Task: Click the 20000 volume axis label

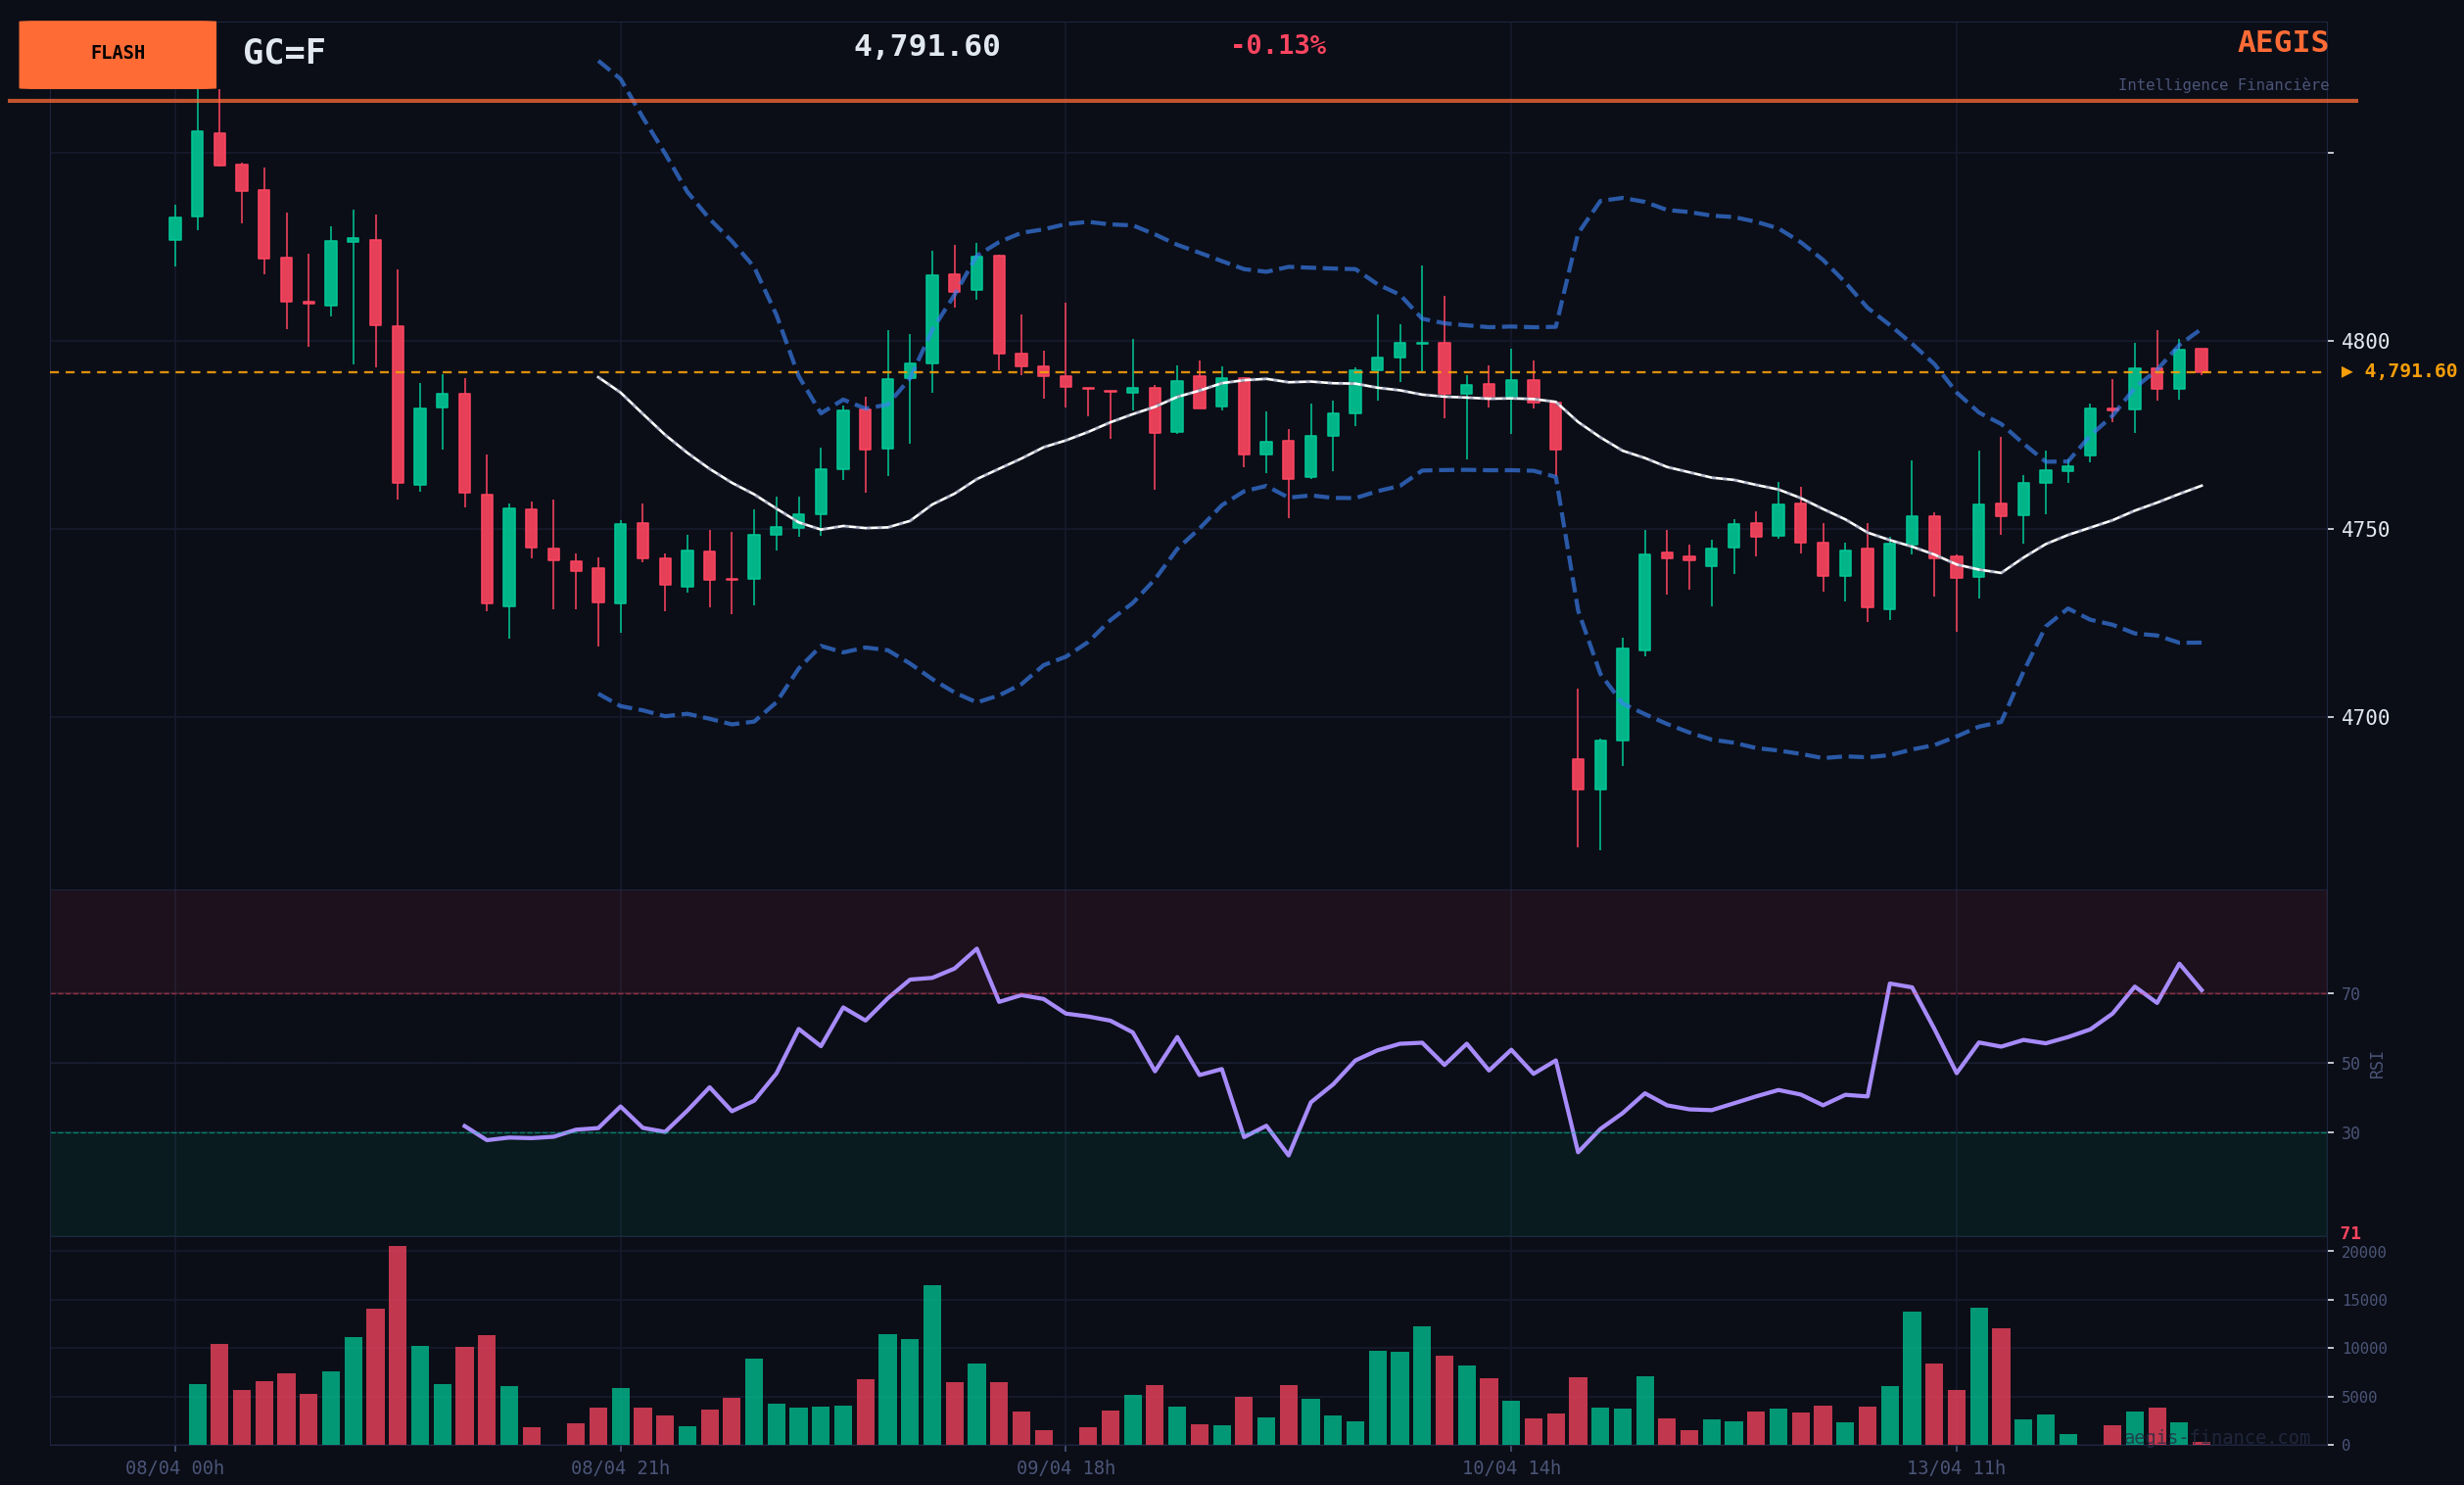Action: pyautogui.click(x=2363, y=1252)
